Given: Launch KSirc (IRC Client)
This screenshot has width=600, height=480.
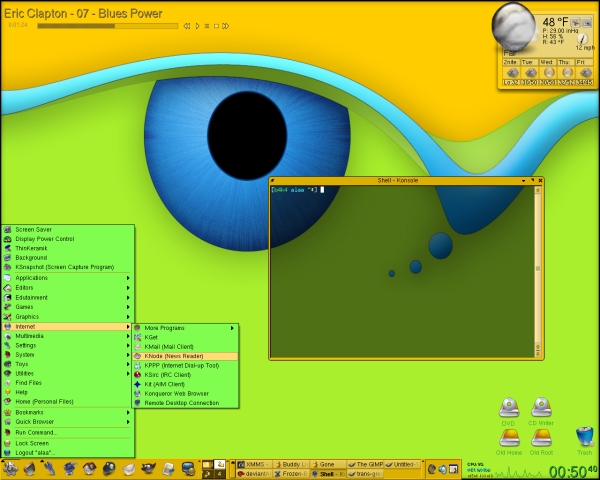Looking at the screenshot, I should 185,375.
